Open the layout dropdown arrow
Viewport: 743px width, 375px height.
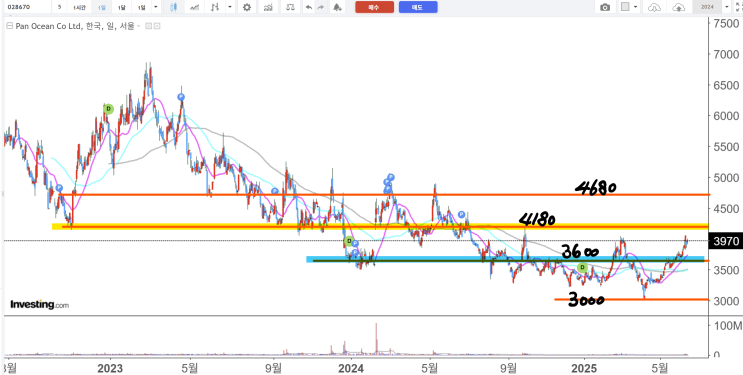635,7
